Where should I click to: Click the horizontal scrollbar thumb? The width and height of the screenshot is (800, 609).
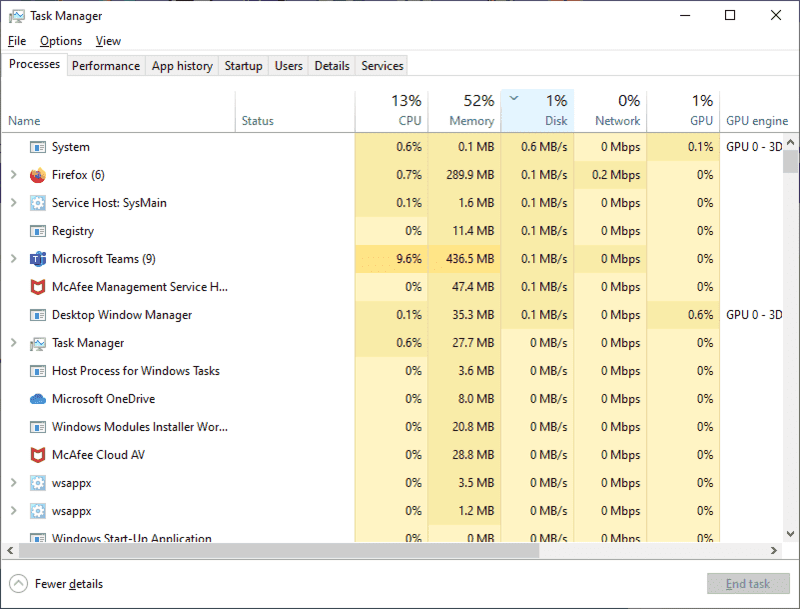279,550
